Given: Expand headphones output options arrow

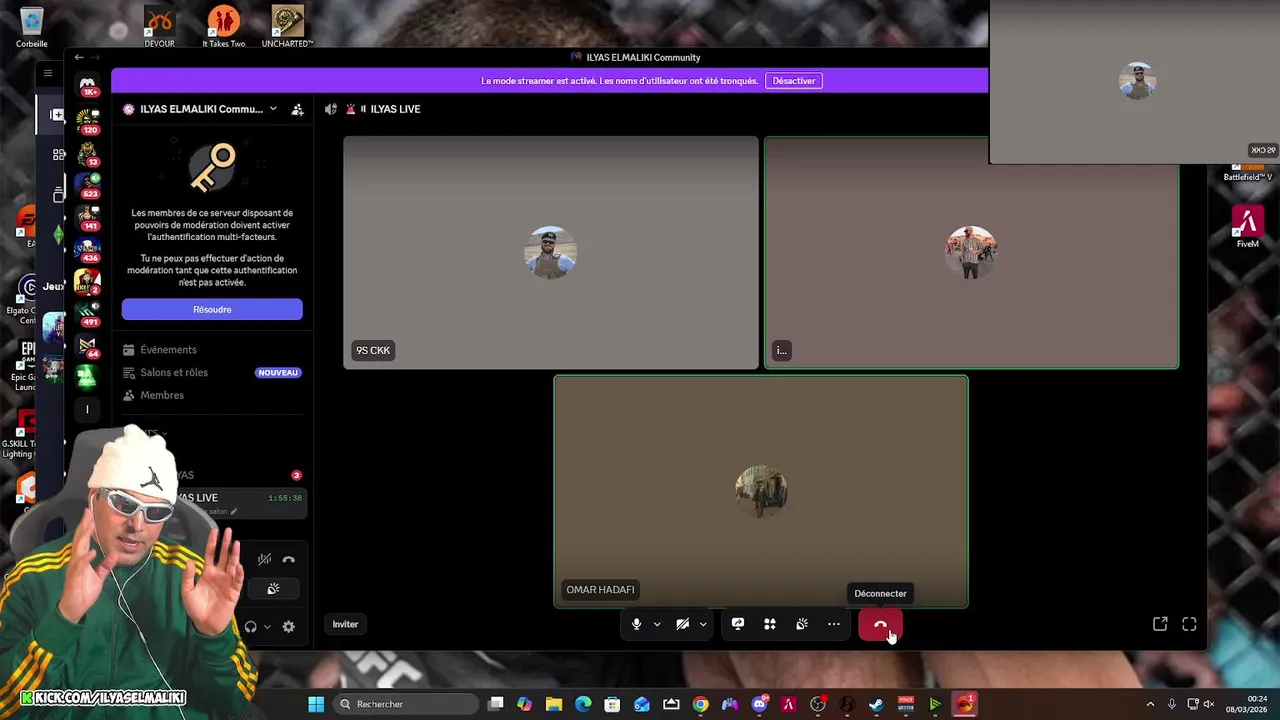Looking at the screenshot, I should tap(267, 627).
